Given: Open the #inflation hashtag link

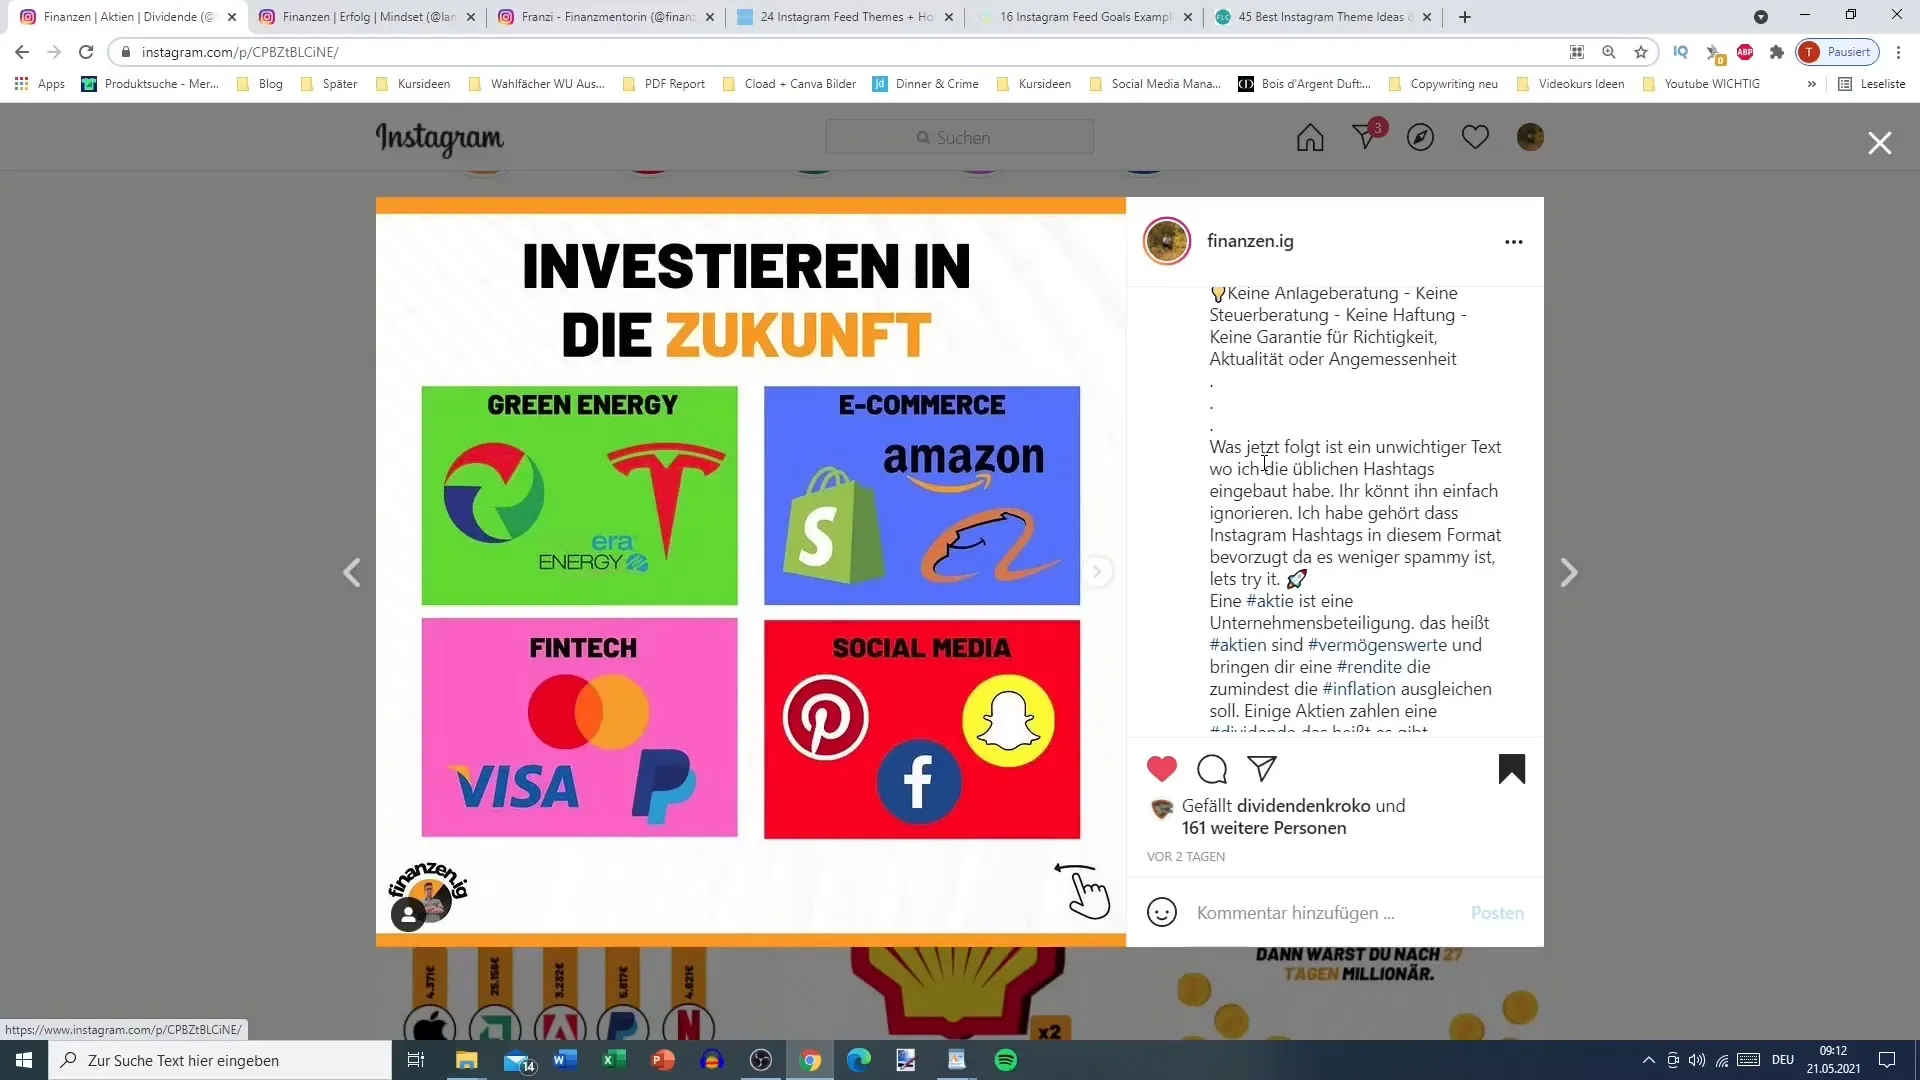Looking at the screenshot, I should coord(1359,689).
